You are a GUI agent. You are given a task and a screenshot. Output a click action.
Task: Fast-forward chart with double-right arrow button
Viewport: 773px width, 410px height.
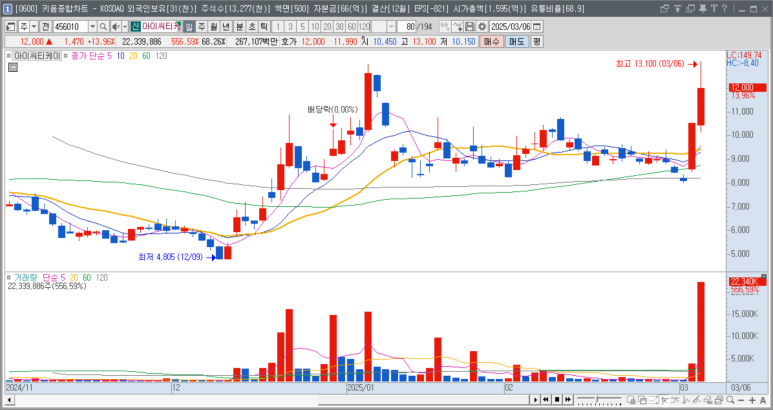[x=568, y=400]
